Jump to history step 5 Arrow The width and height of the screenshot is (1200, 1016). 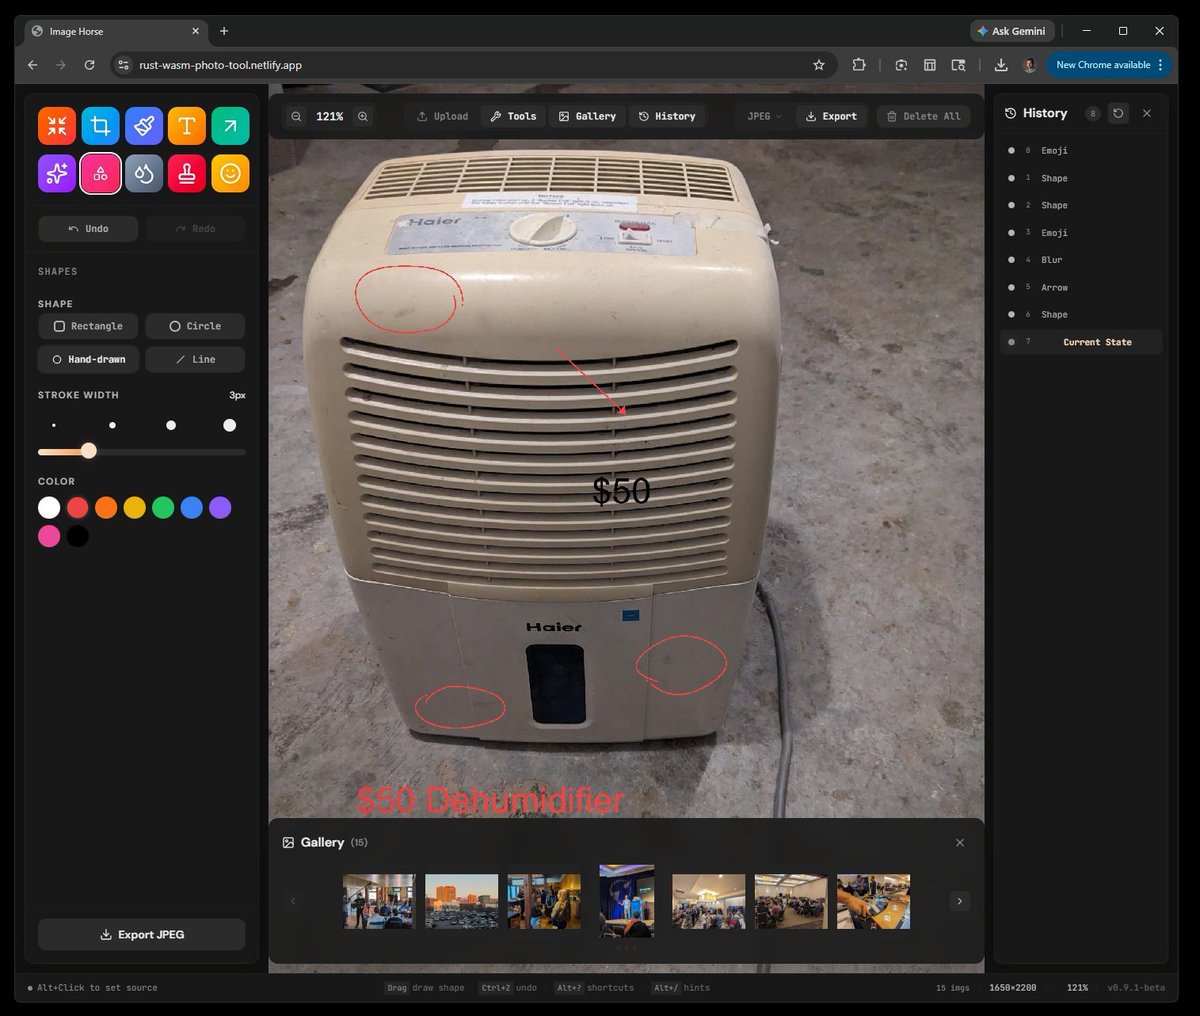[1081, 287]
